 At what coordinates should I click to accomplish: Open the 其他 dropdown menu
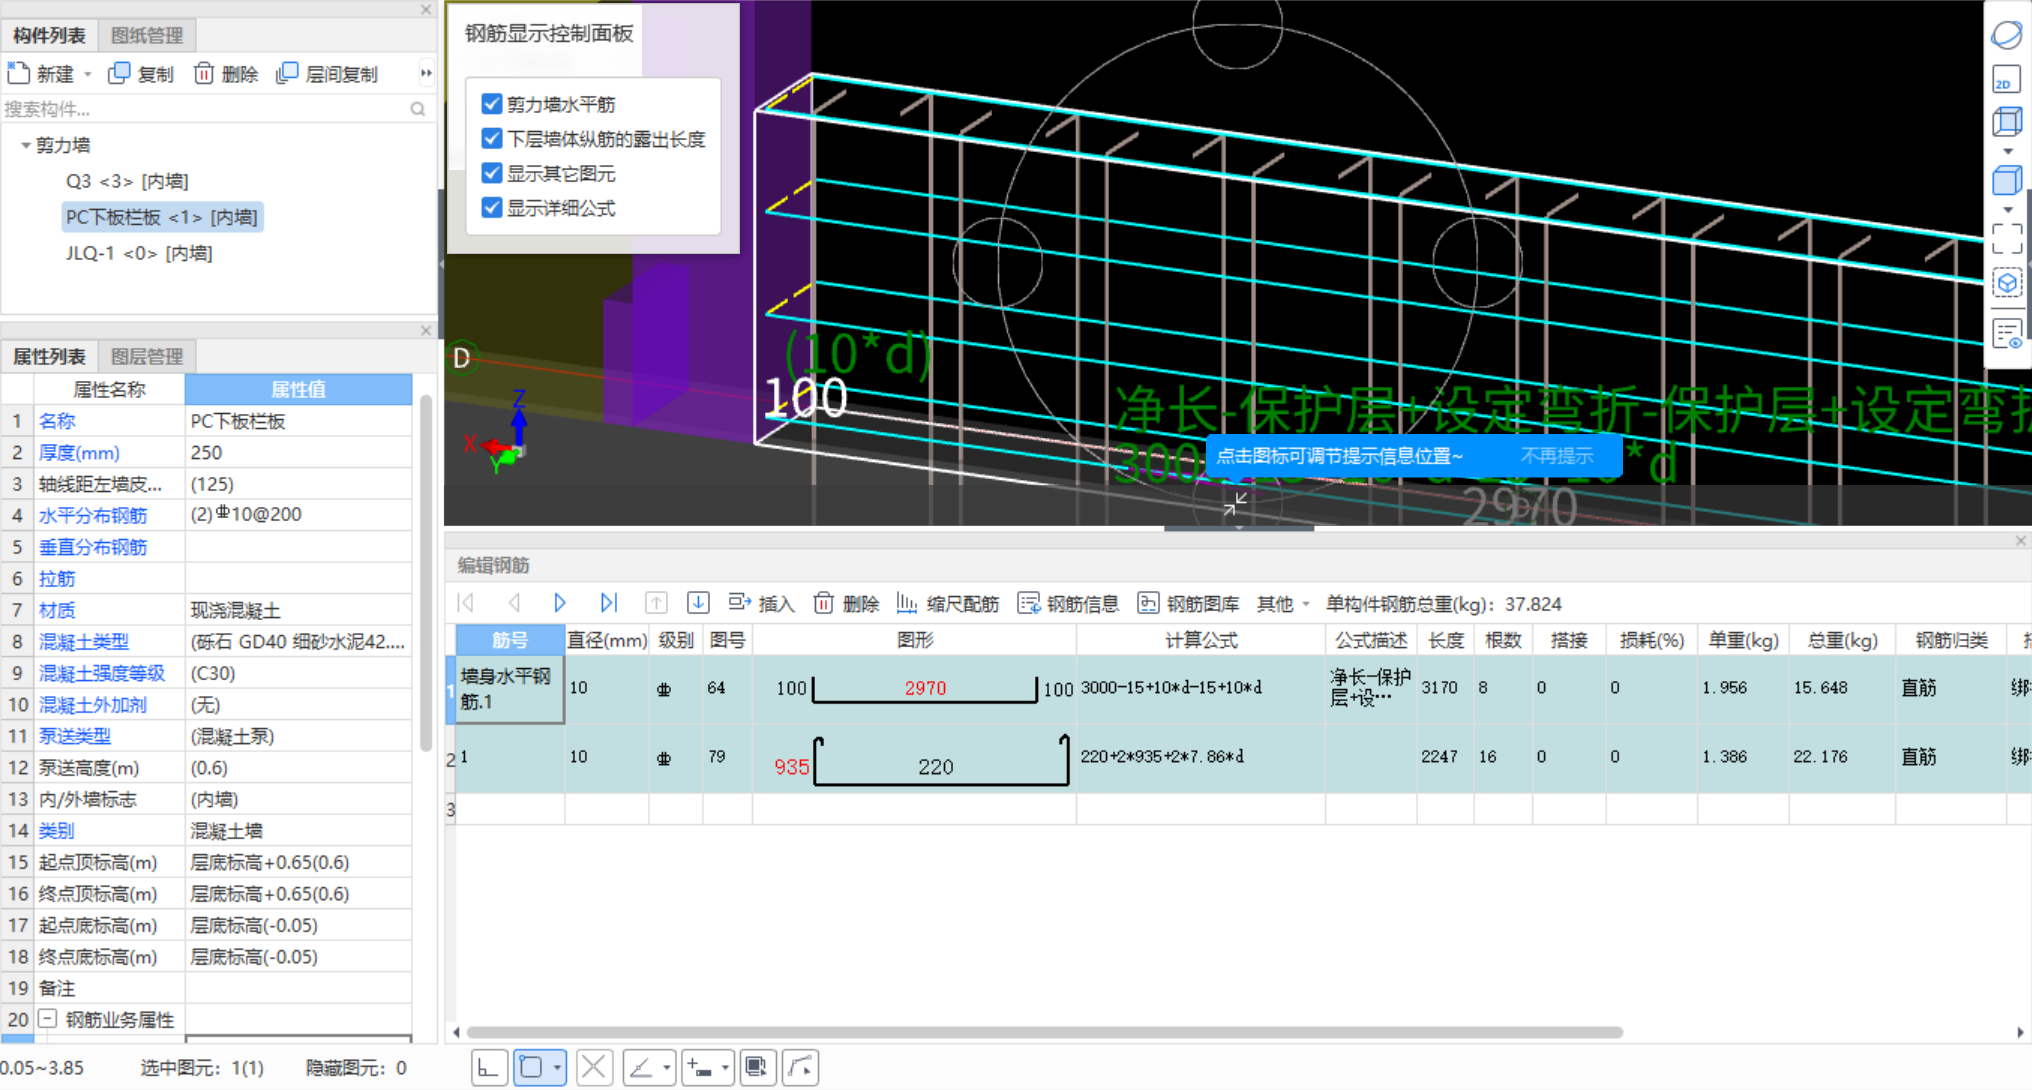tap(1283, 604)
